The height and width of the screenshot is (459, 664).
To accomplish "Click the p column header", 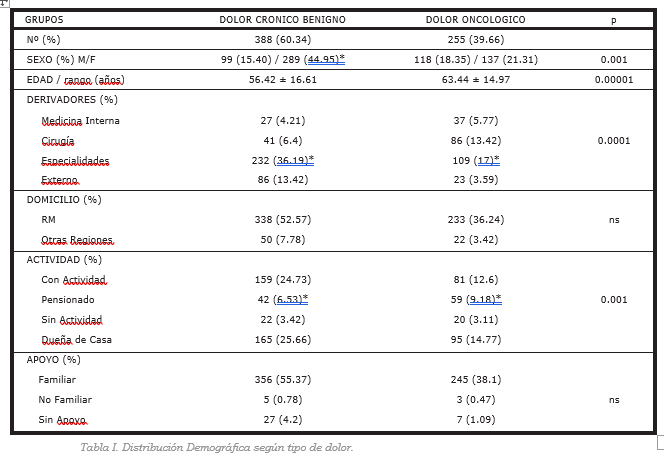I will (614, 20).
